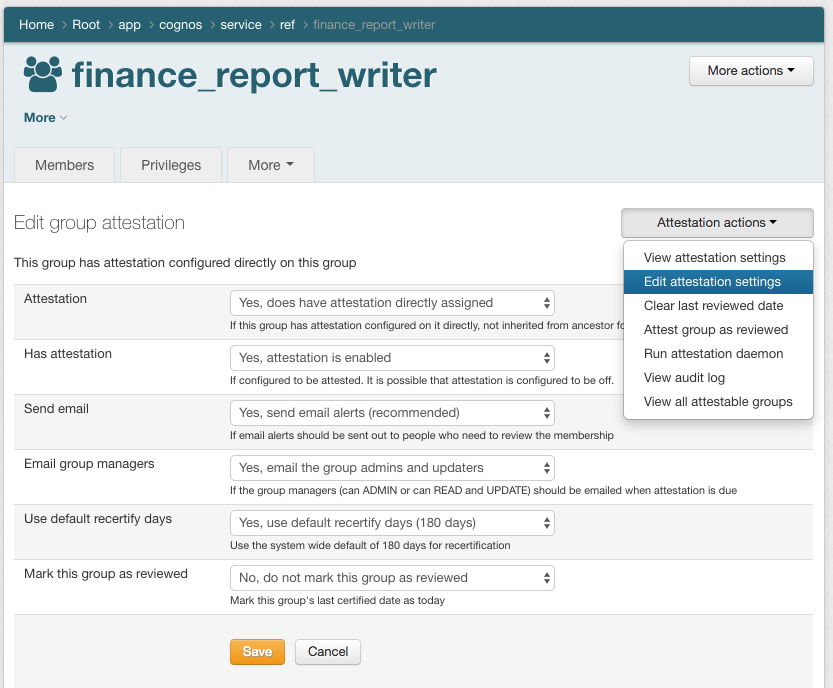
Task: Select View attestation settings menu item
Action: [x=714, y=258]
